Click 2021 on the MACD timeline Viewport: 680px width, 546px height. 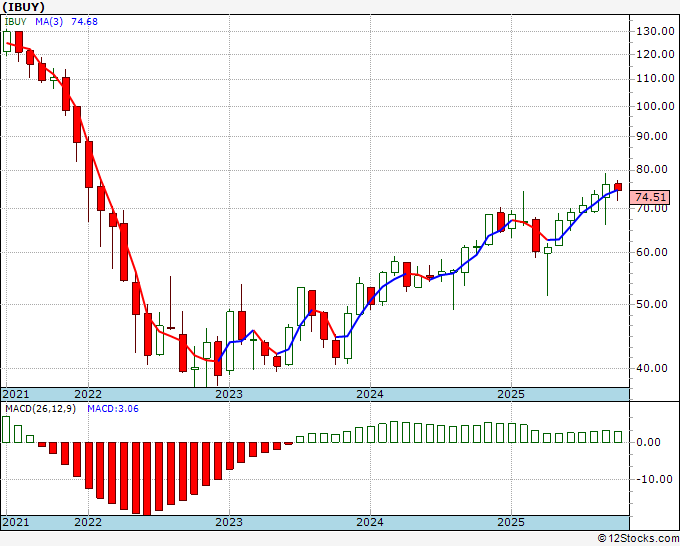pos(16,522)
